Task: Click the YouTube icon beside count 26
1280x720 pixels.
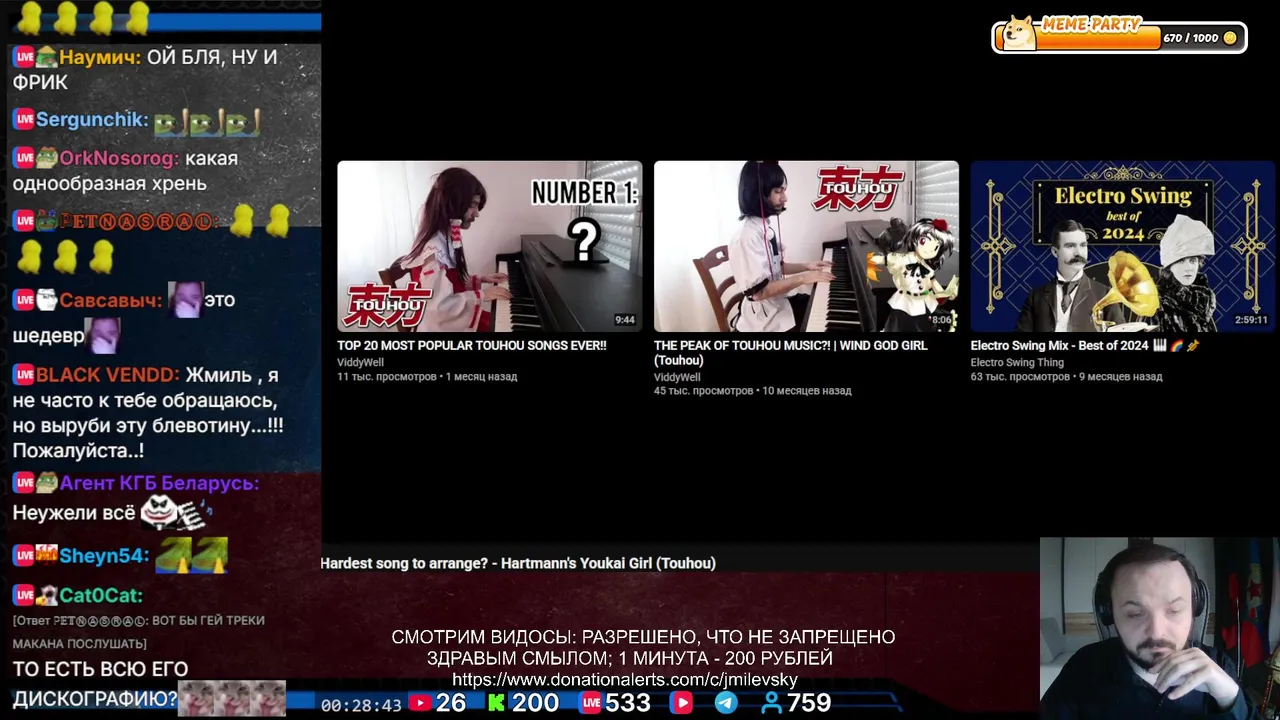Action: [420, 703]
